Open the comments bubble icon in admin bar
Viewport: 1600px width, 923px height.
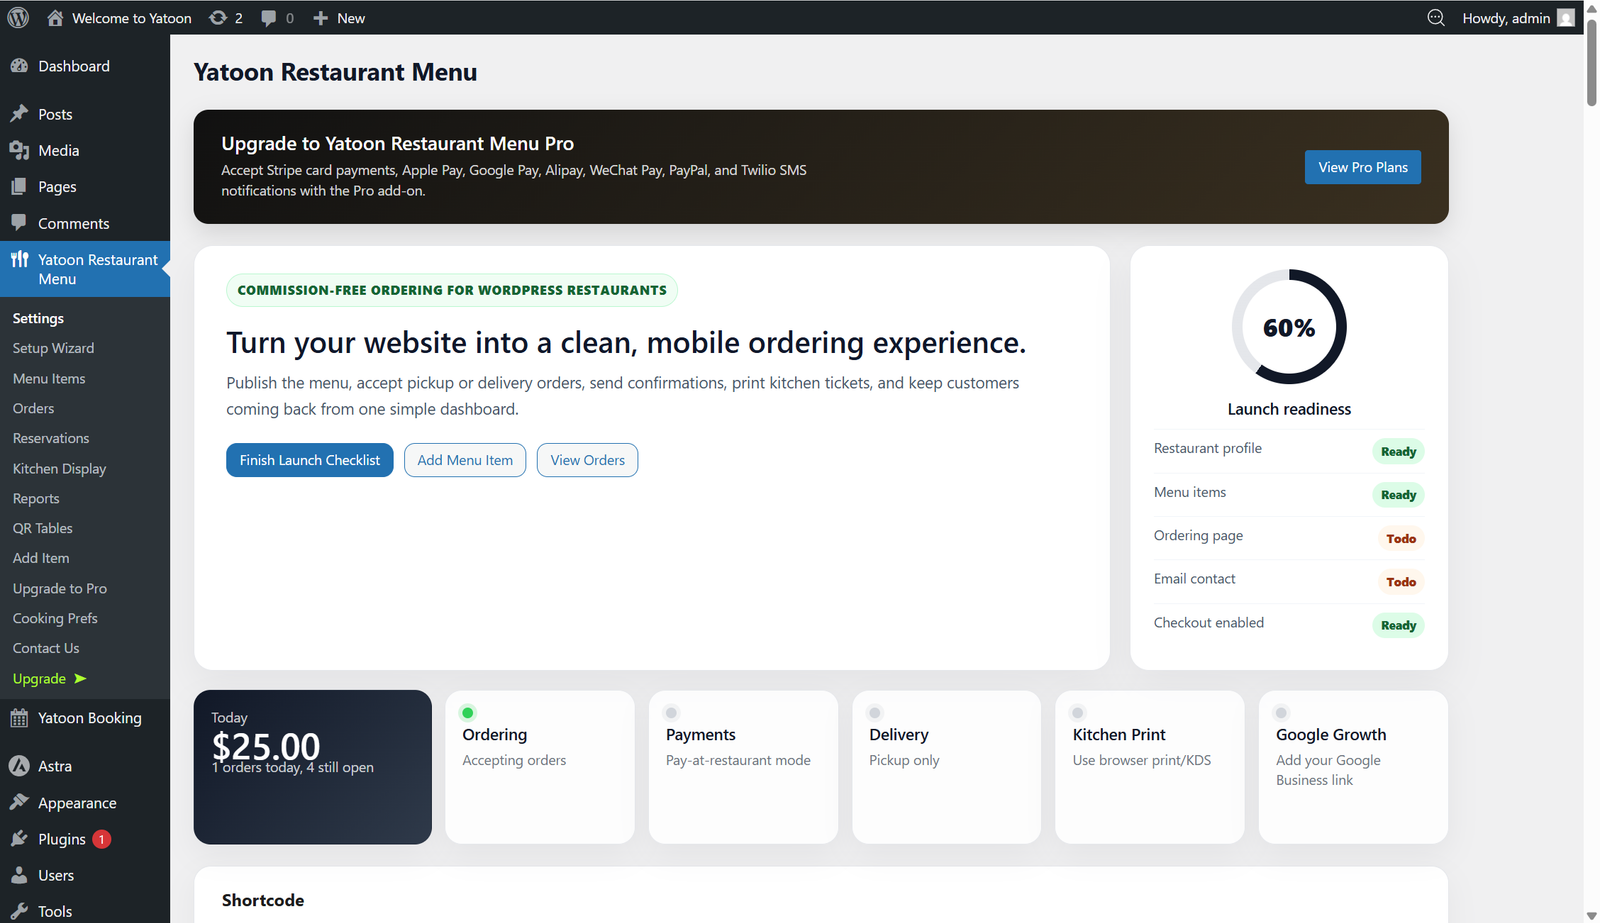click(x=268, y=18)
